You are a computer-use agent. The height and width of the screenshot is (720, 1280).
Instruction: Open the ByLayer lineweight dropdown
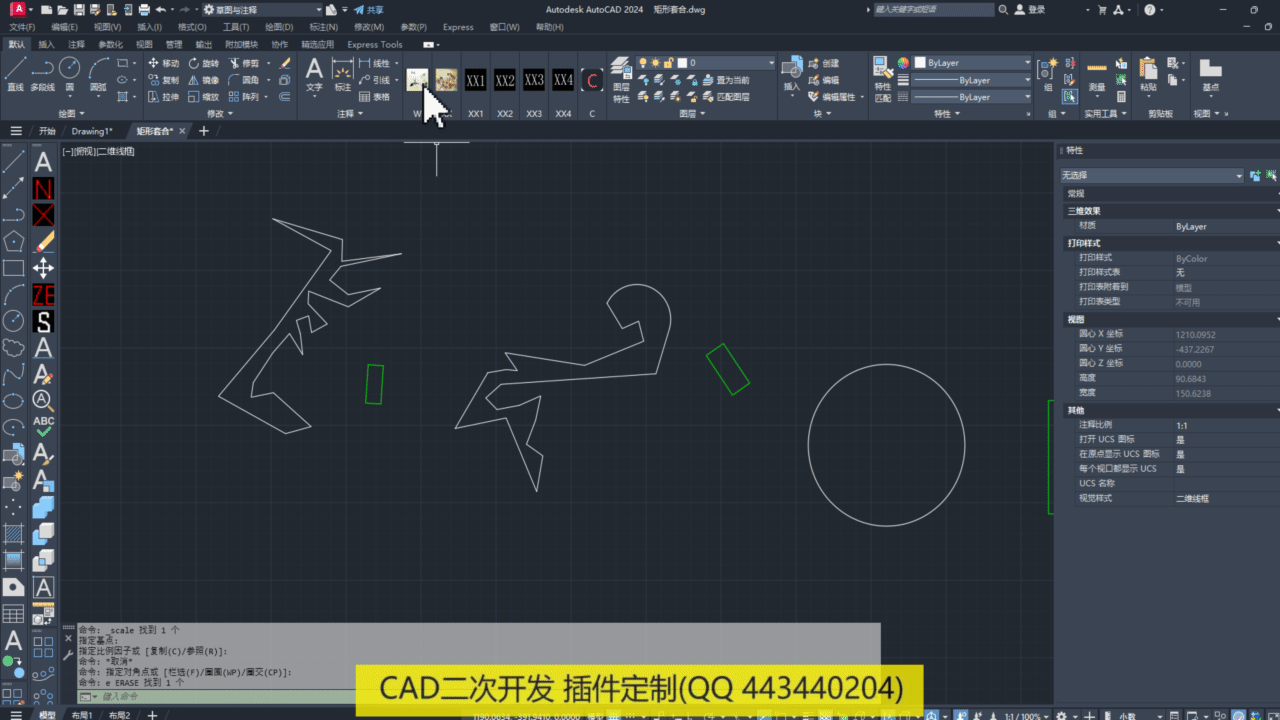[x=972, y=80]
